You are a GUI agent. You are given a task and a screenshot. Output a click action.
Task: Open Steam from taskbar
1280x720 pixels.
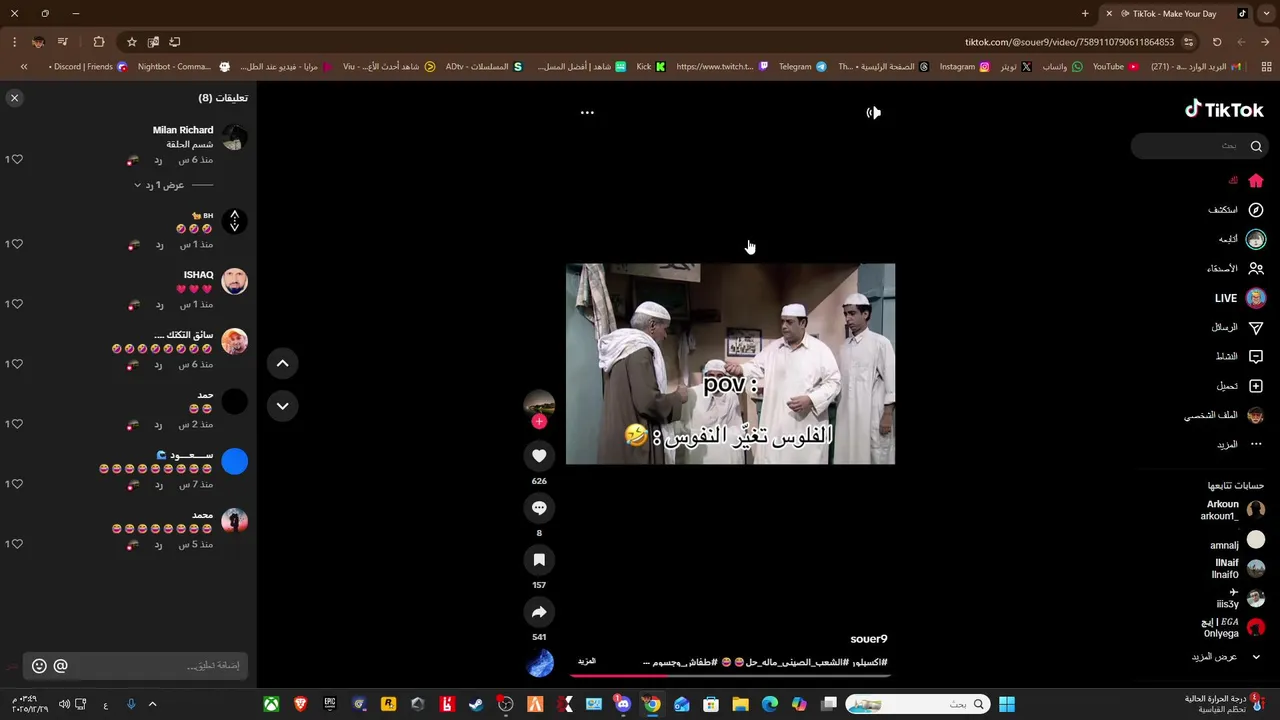(476, 705)
